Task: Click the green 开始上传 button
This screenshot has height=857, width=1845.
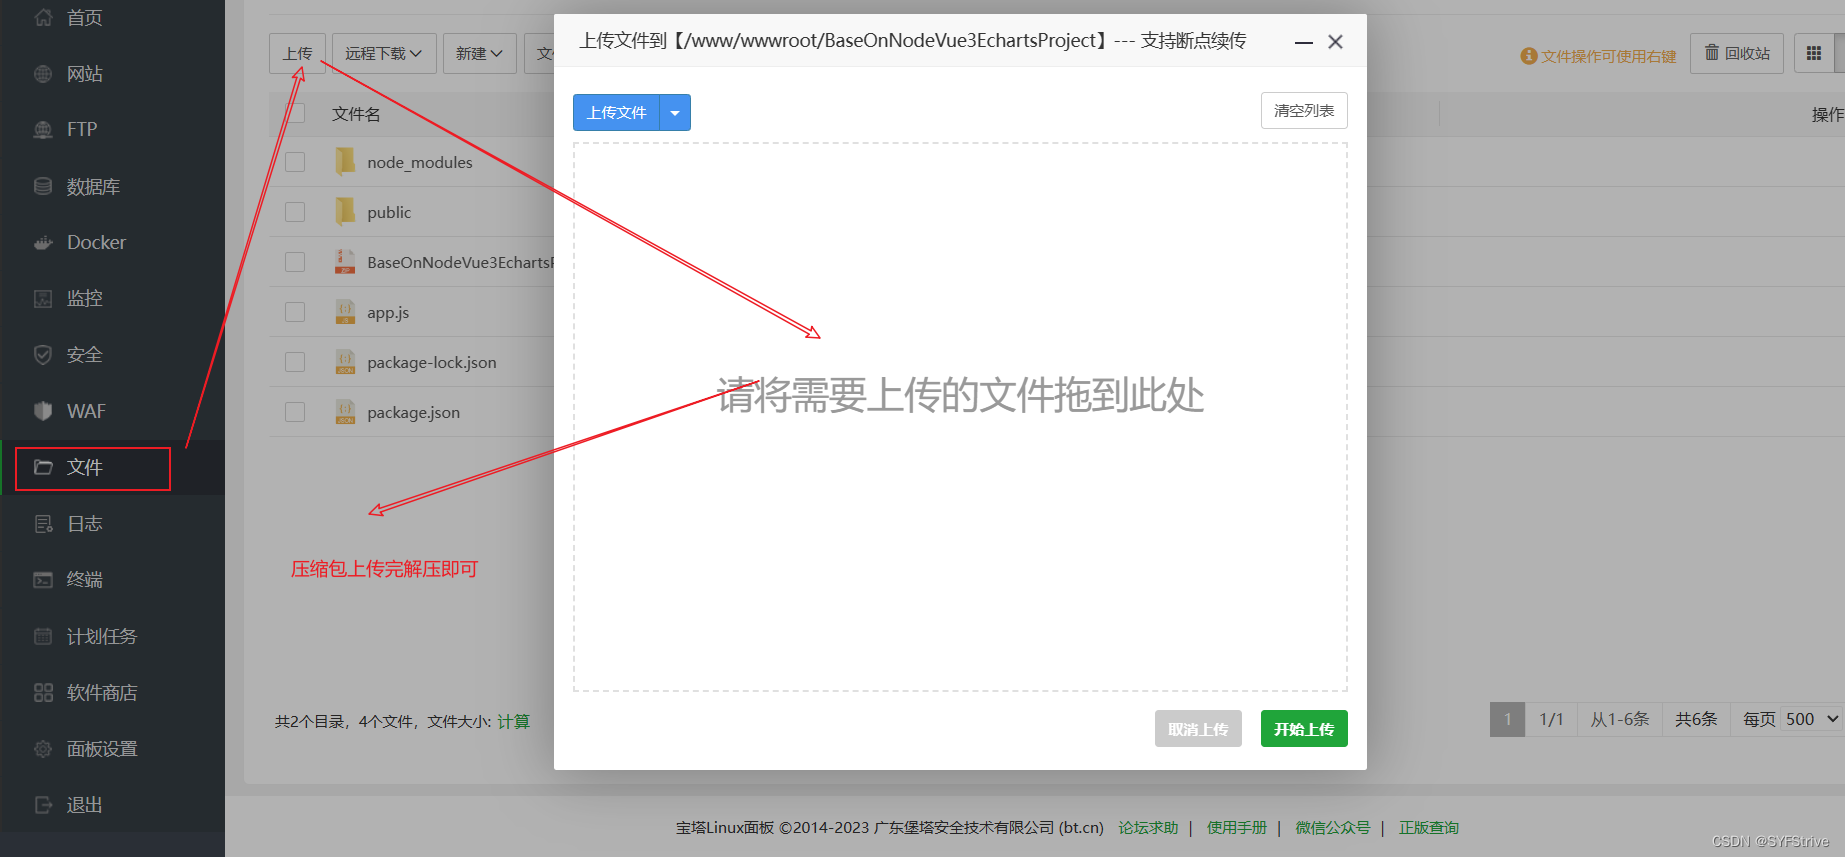Action: click(1304, 729)
